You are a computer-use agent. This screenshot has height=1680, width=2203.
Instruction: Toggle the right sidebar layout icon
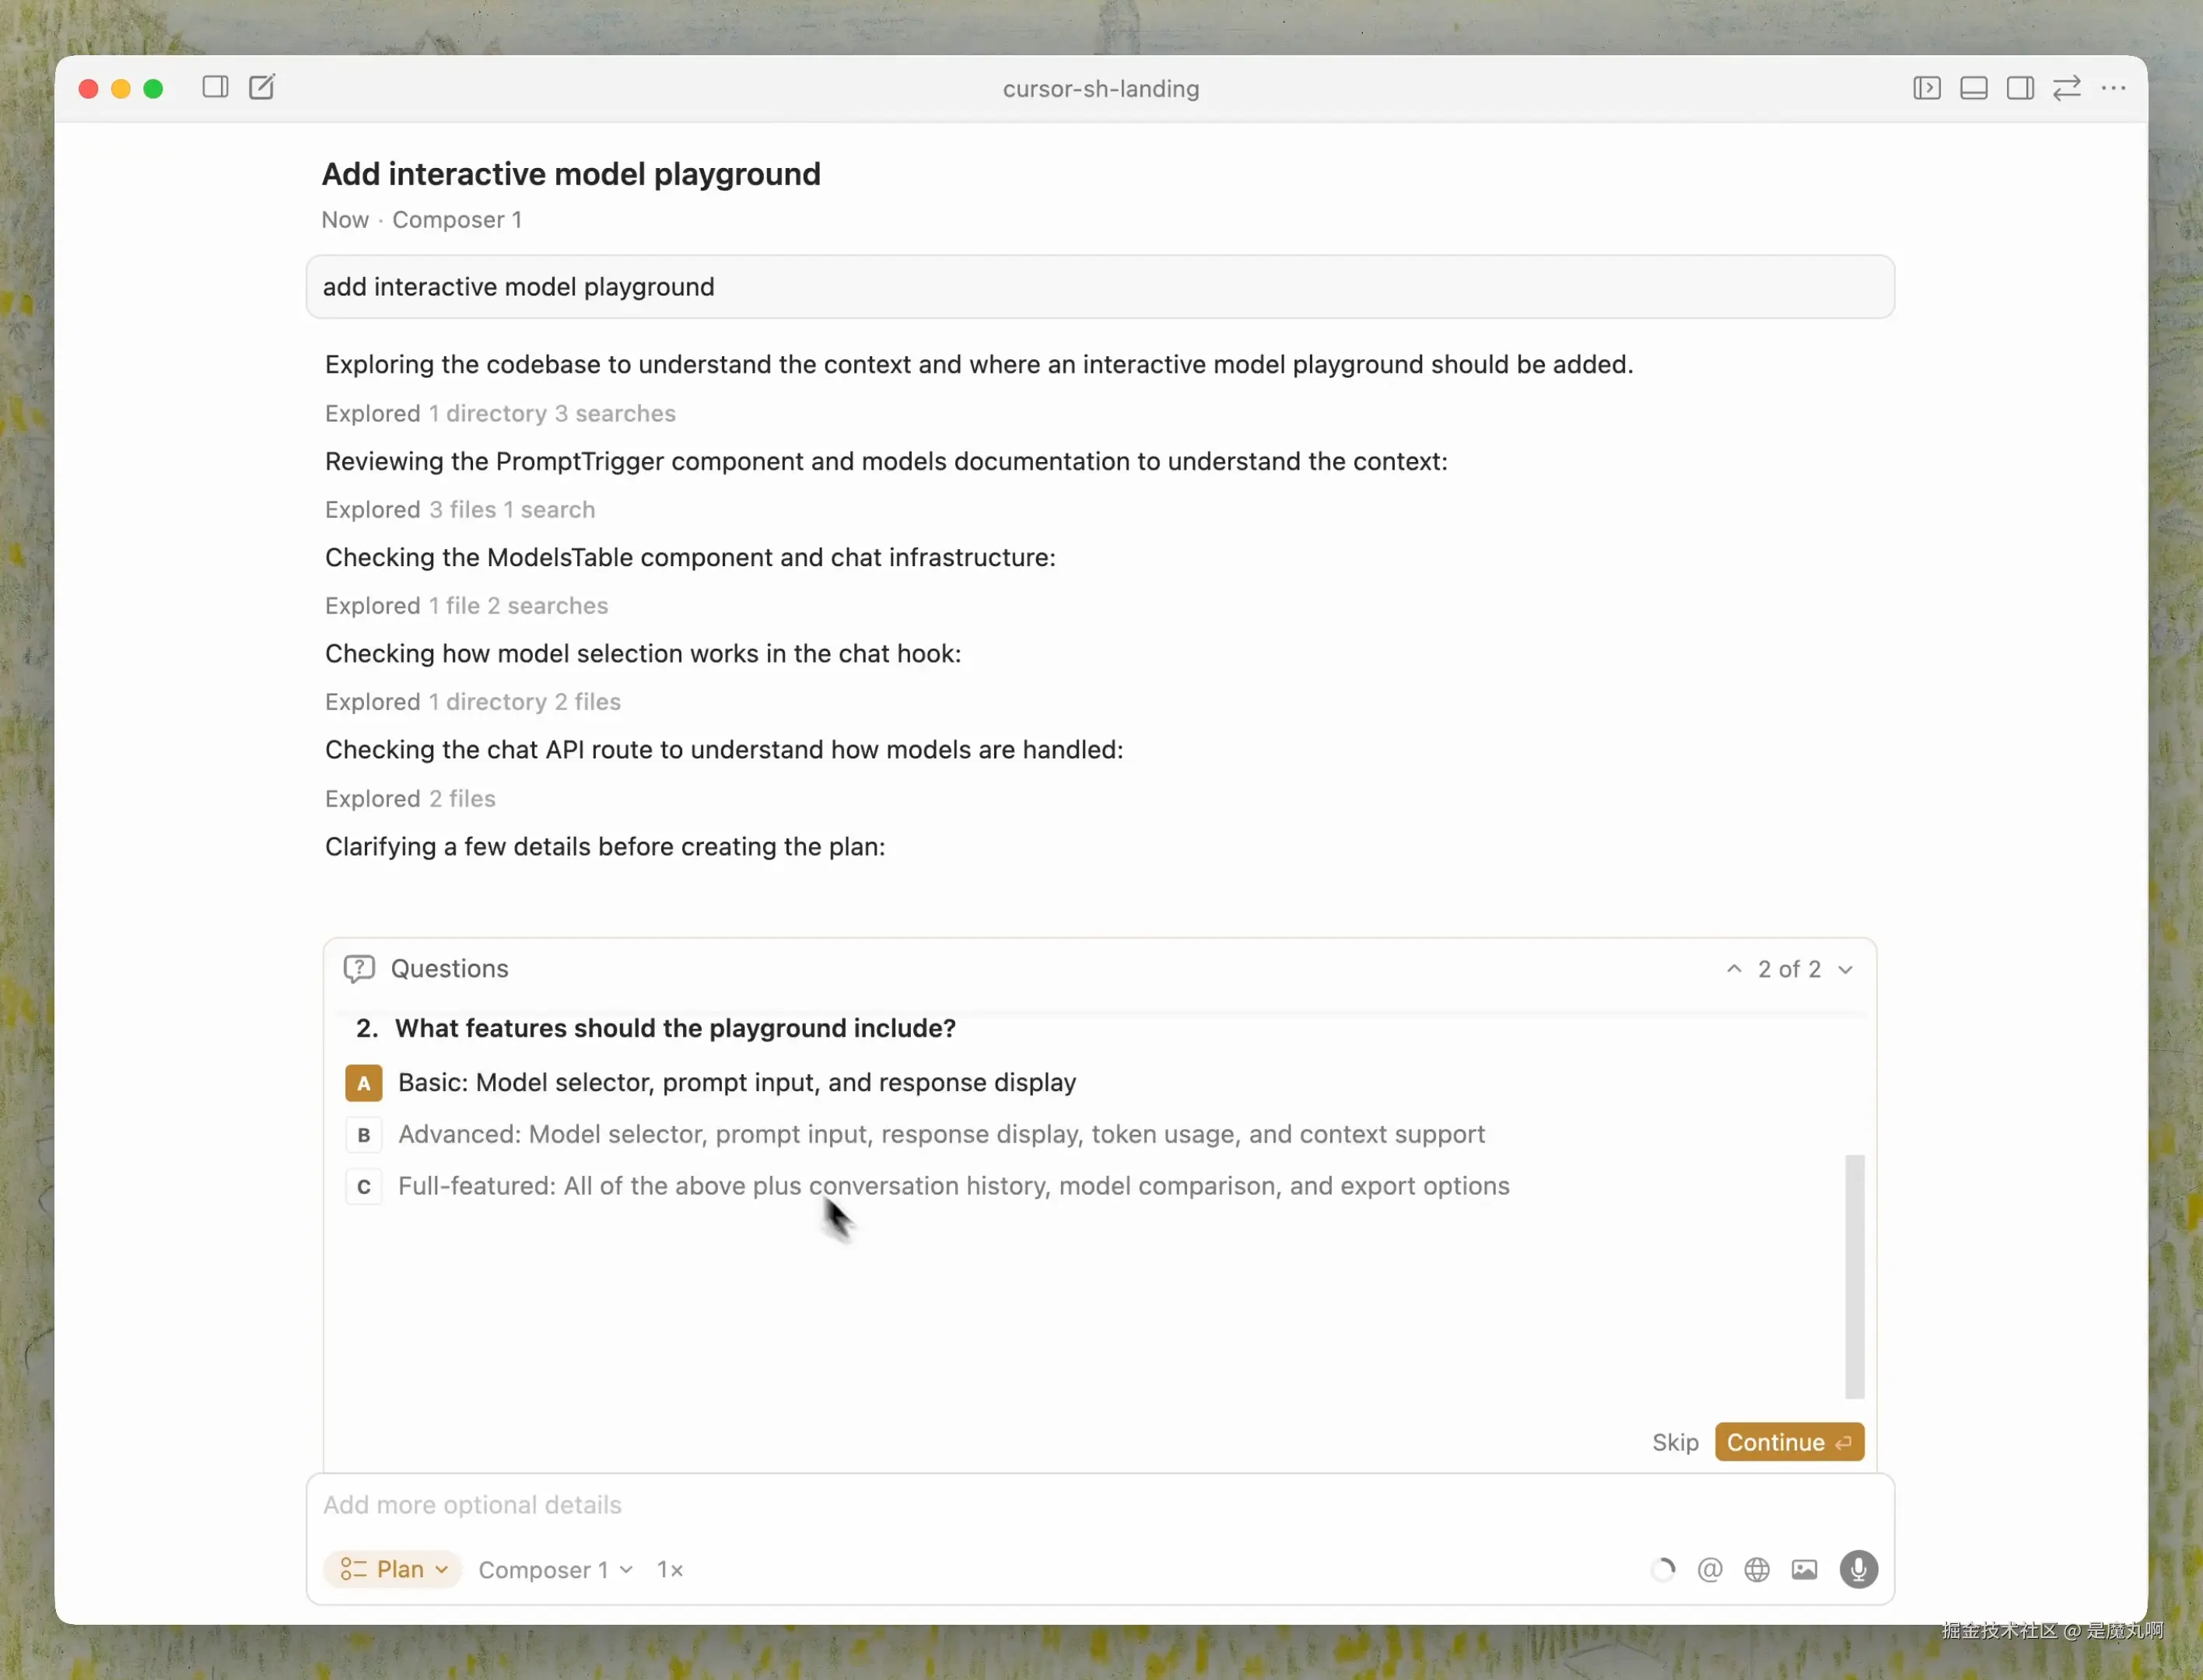[x=2019, y=88]
